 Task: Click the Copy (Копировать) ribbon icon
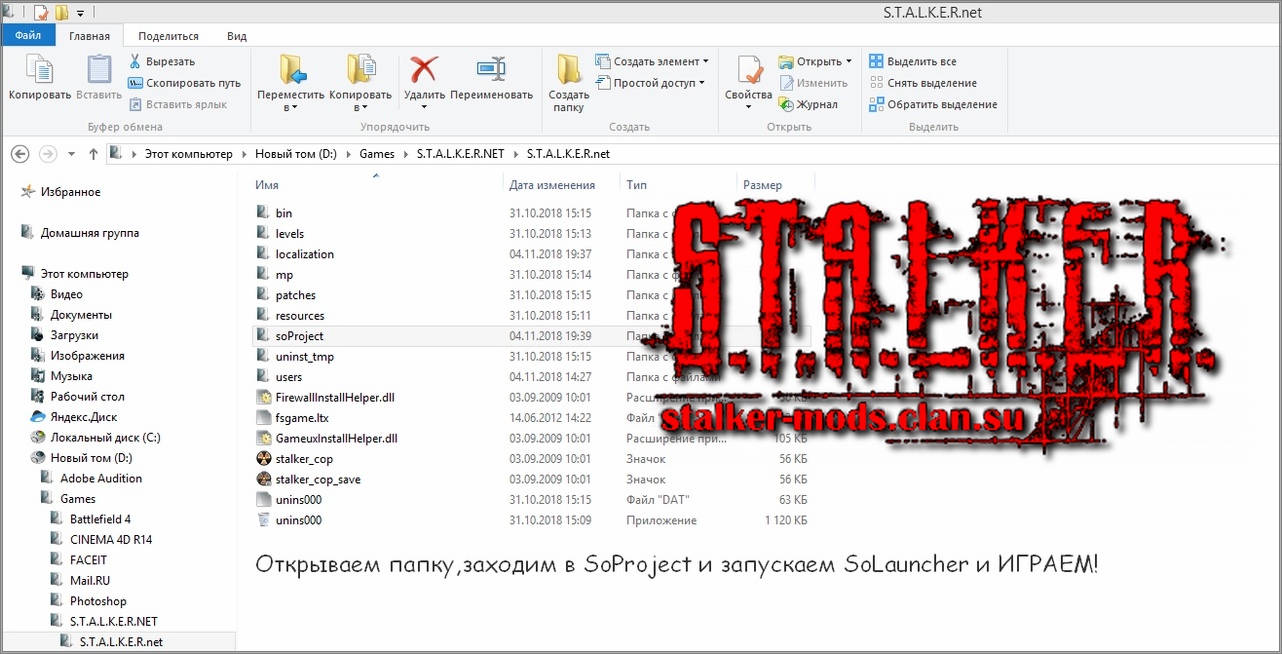(x=39, y=72)
